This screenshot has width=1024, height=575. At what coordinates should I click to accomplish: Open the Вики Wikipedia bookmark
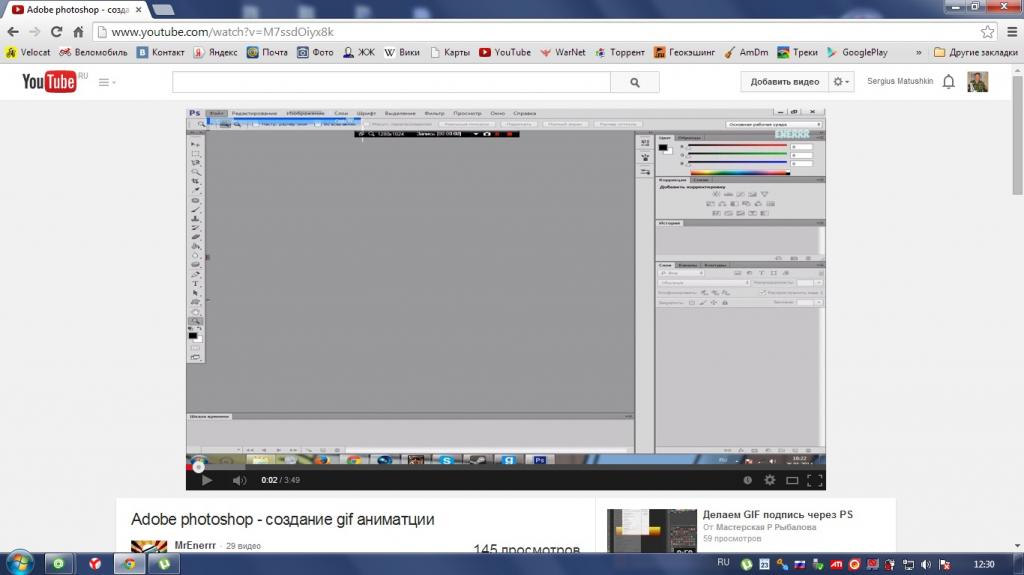402,52
